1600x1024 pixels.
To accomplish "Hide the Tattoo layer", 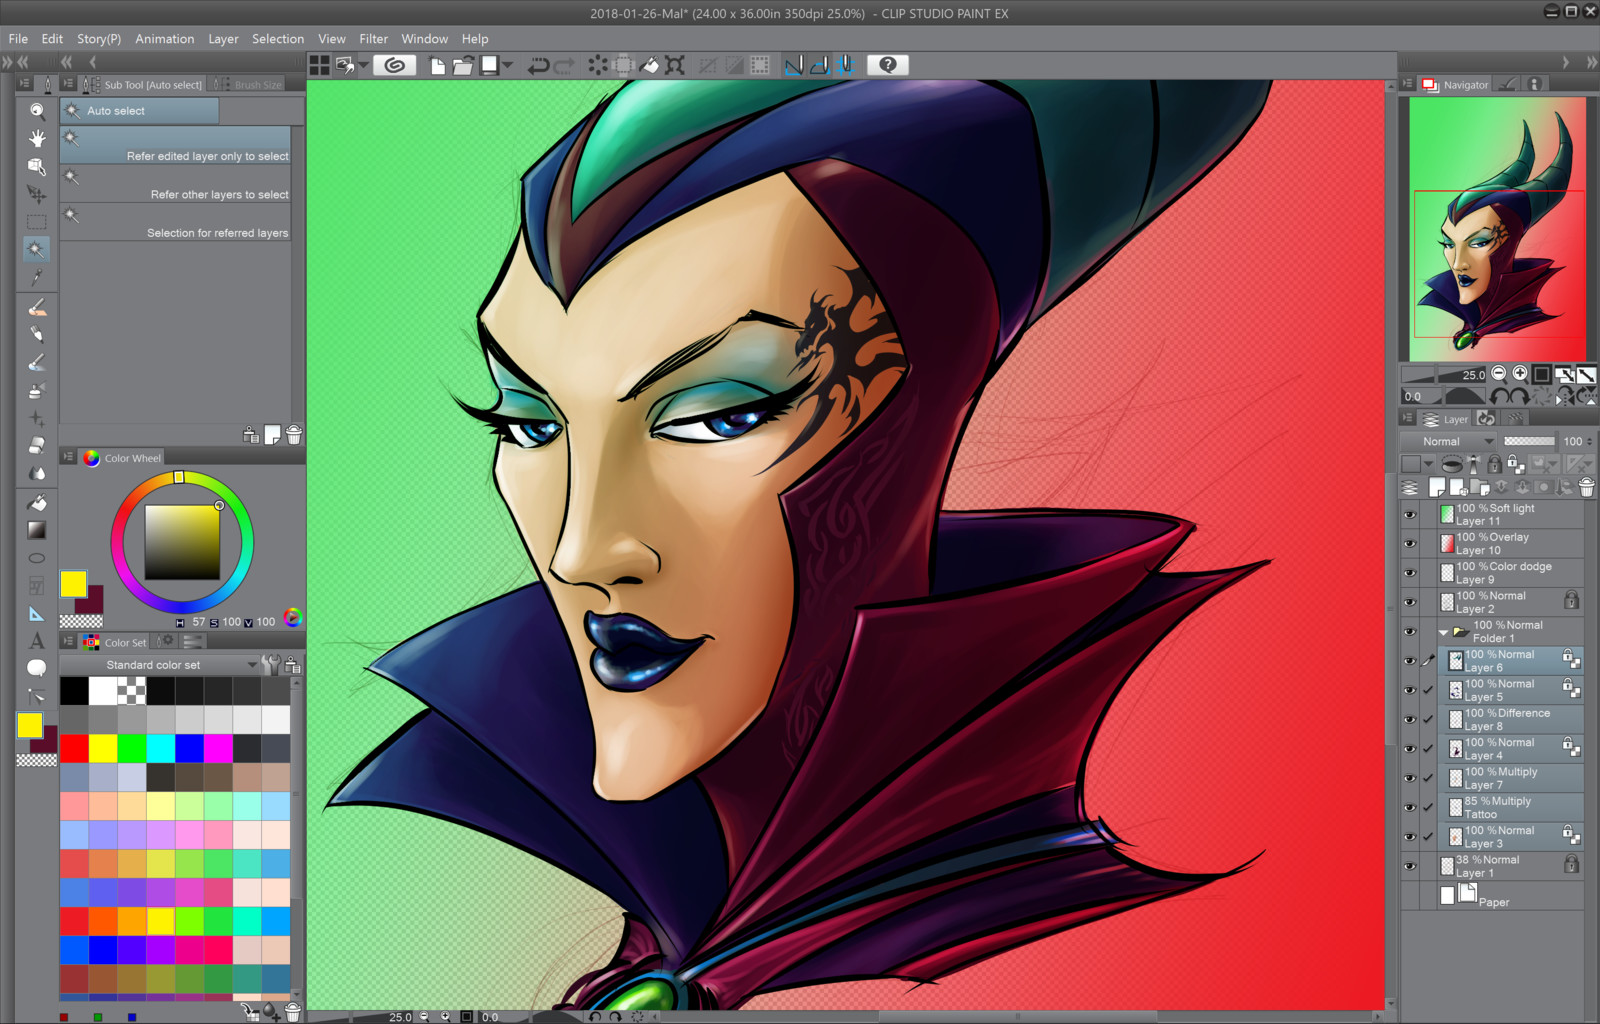I will point(1410,808).
